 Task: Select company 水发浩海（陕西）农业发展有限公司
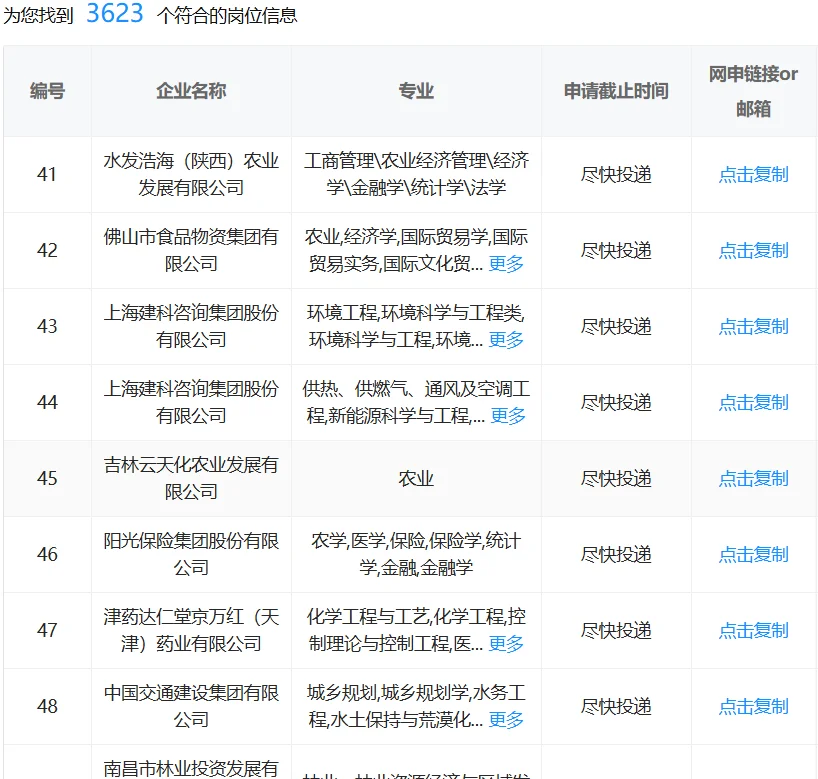click(x=191, y=174)
